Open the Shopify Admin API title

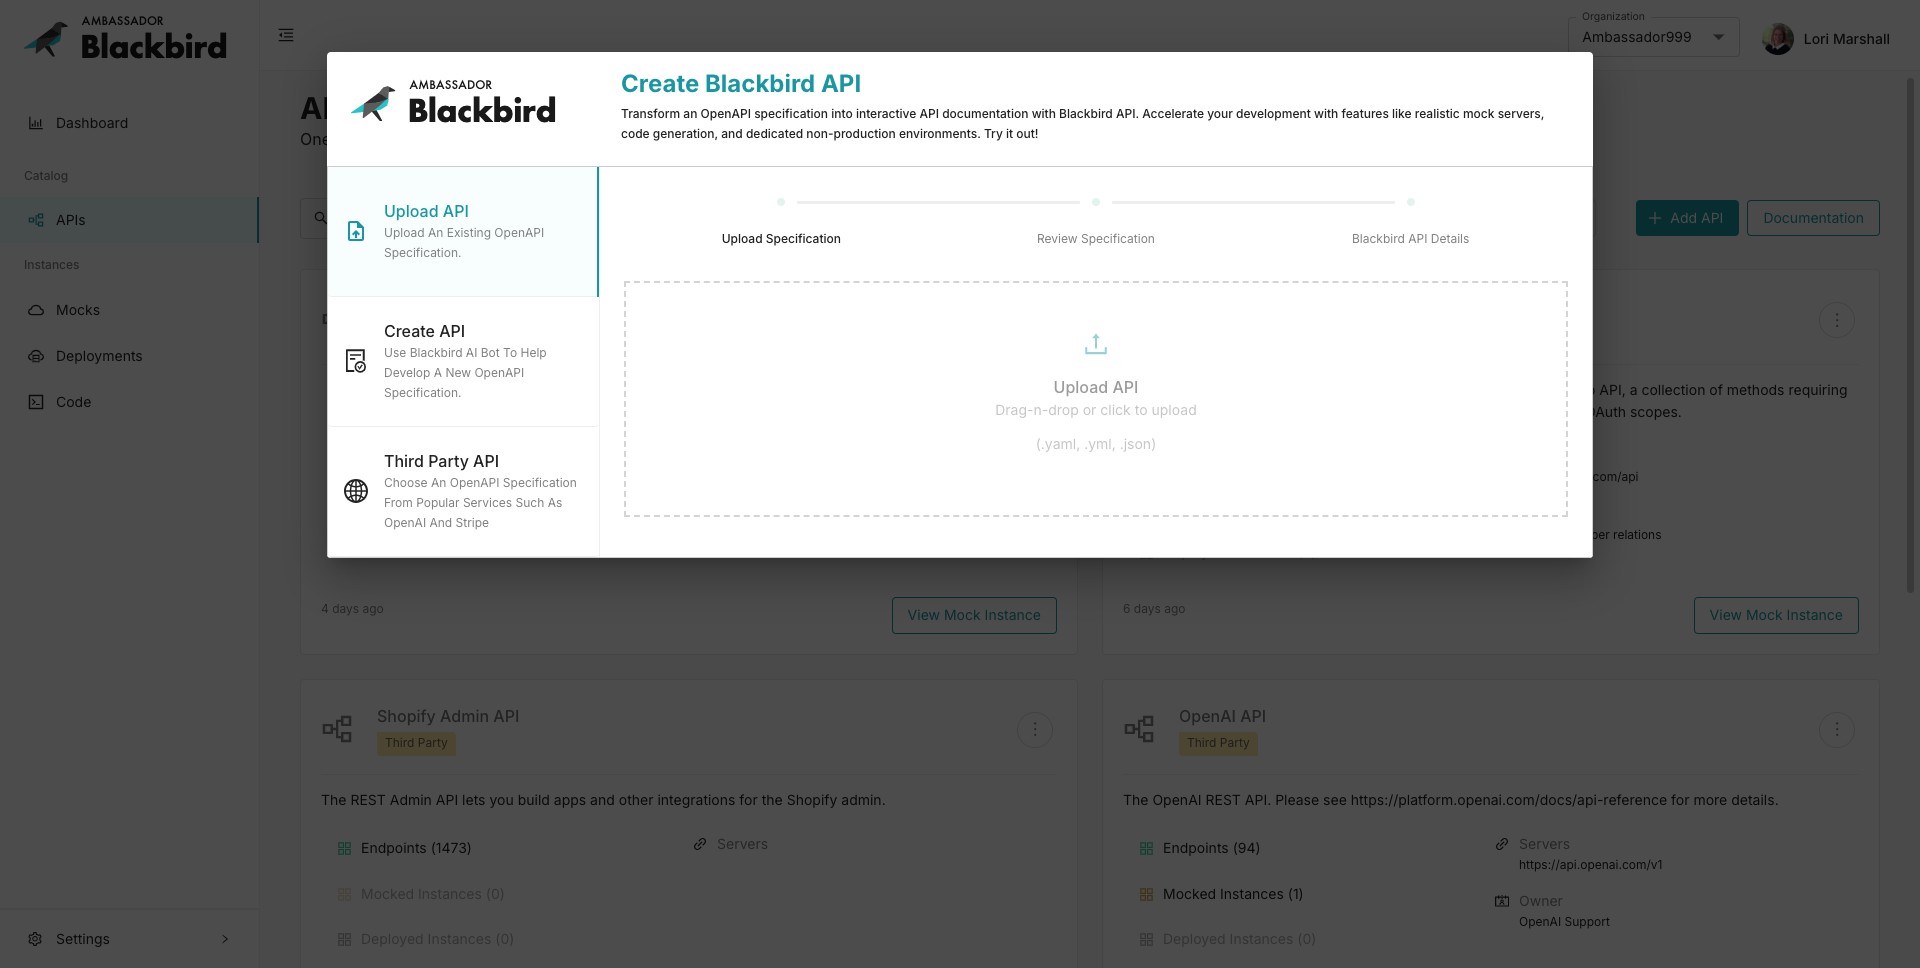(448, 716)
